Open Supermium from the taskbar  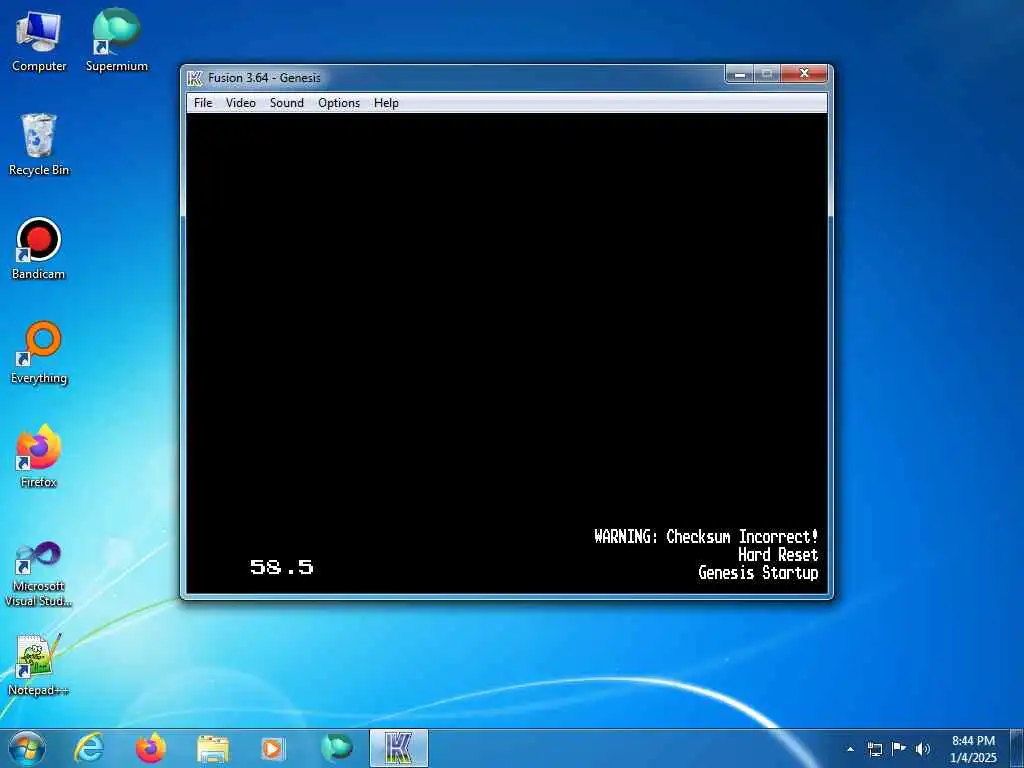(x=336, y=748)
